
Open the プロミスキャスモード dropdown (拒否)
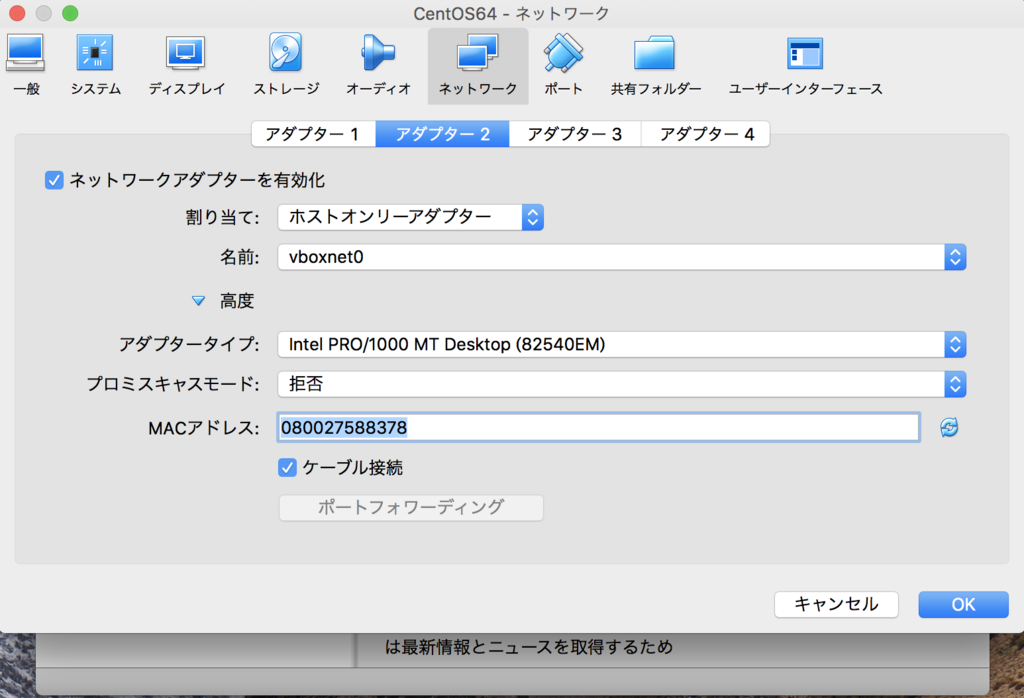[622, 385]
